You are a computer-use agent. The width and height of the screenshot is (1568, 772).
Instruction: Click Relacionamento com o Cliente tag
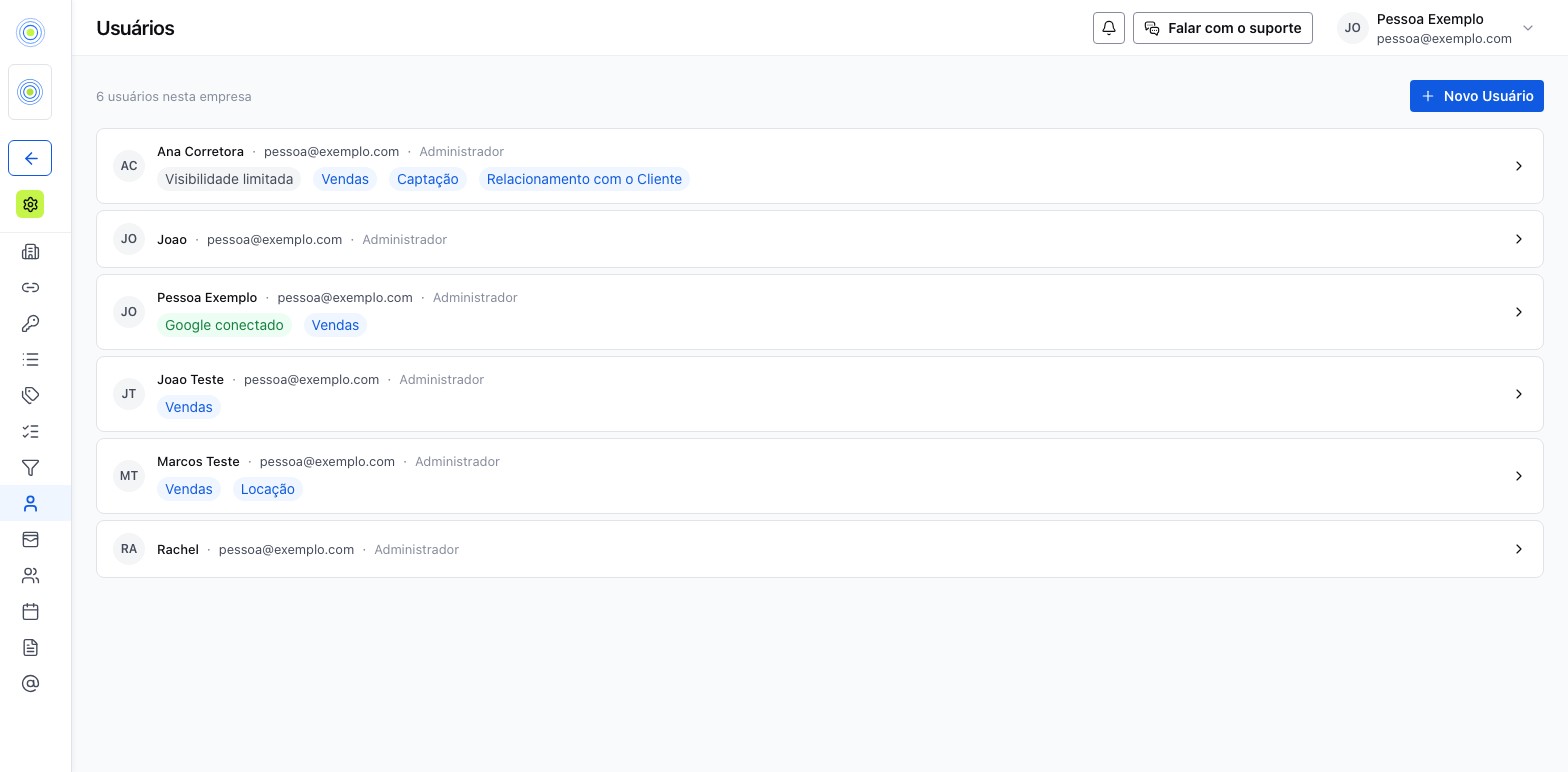[584, 179]
